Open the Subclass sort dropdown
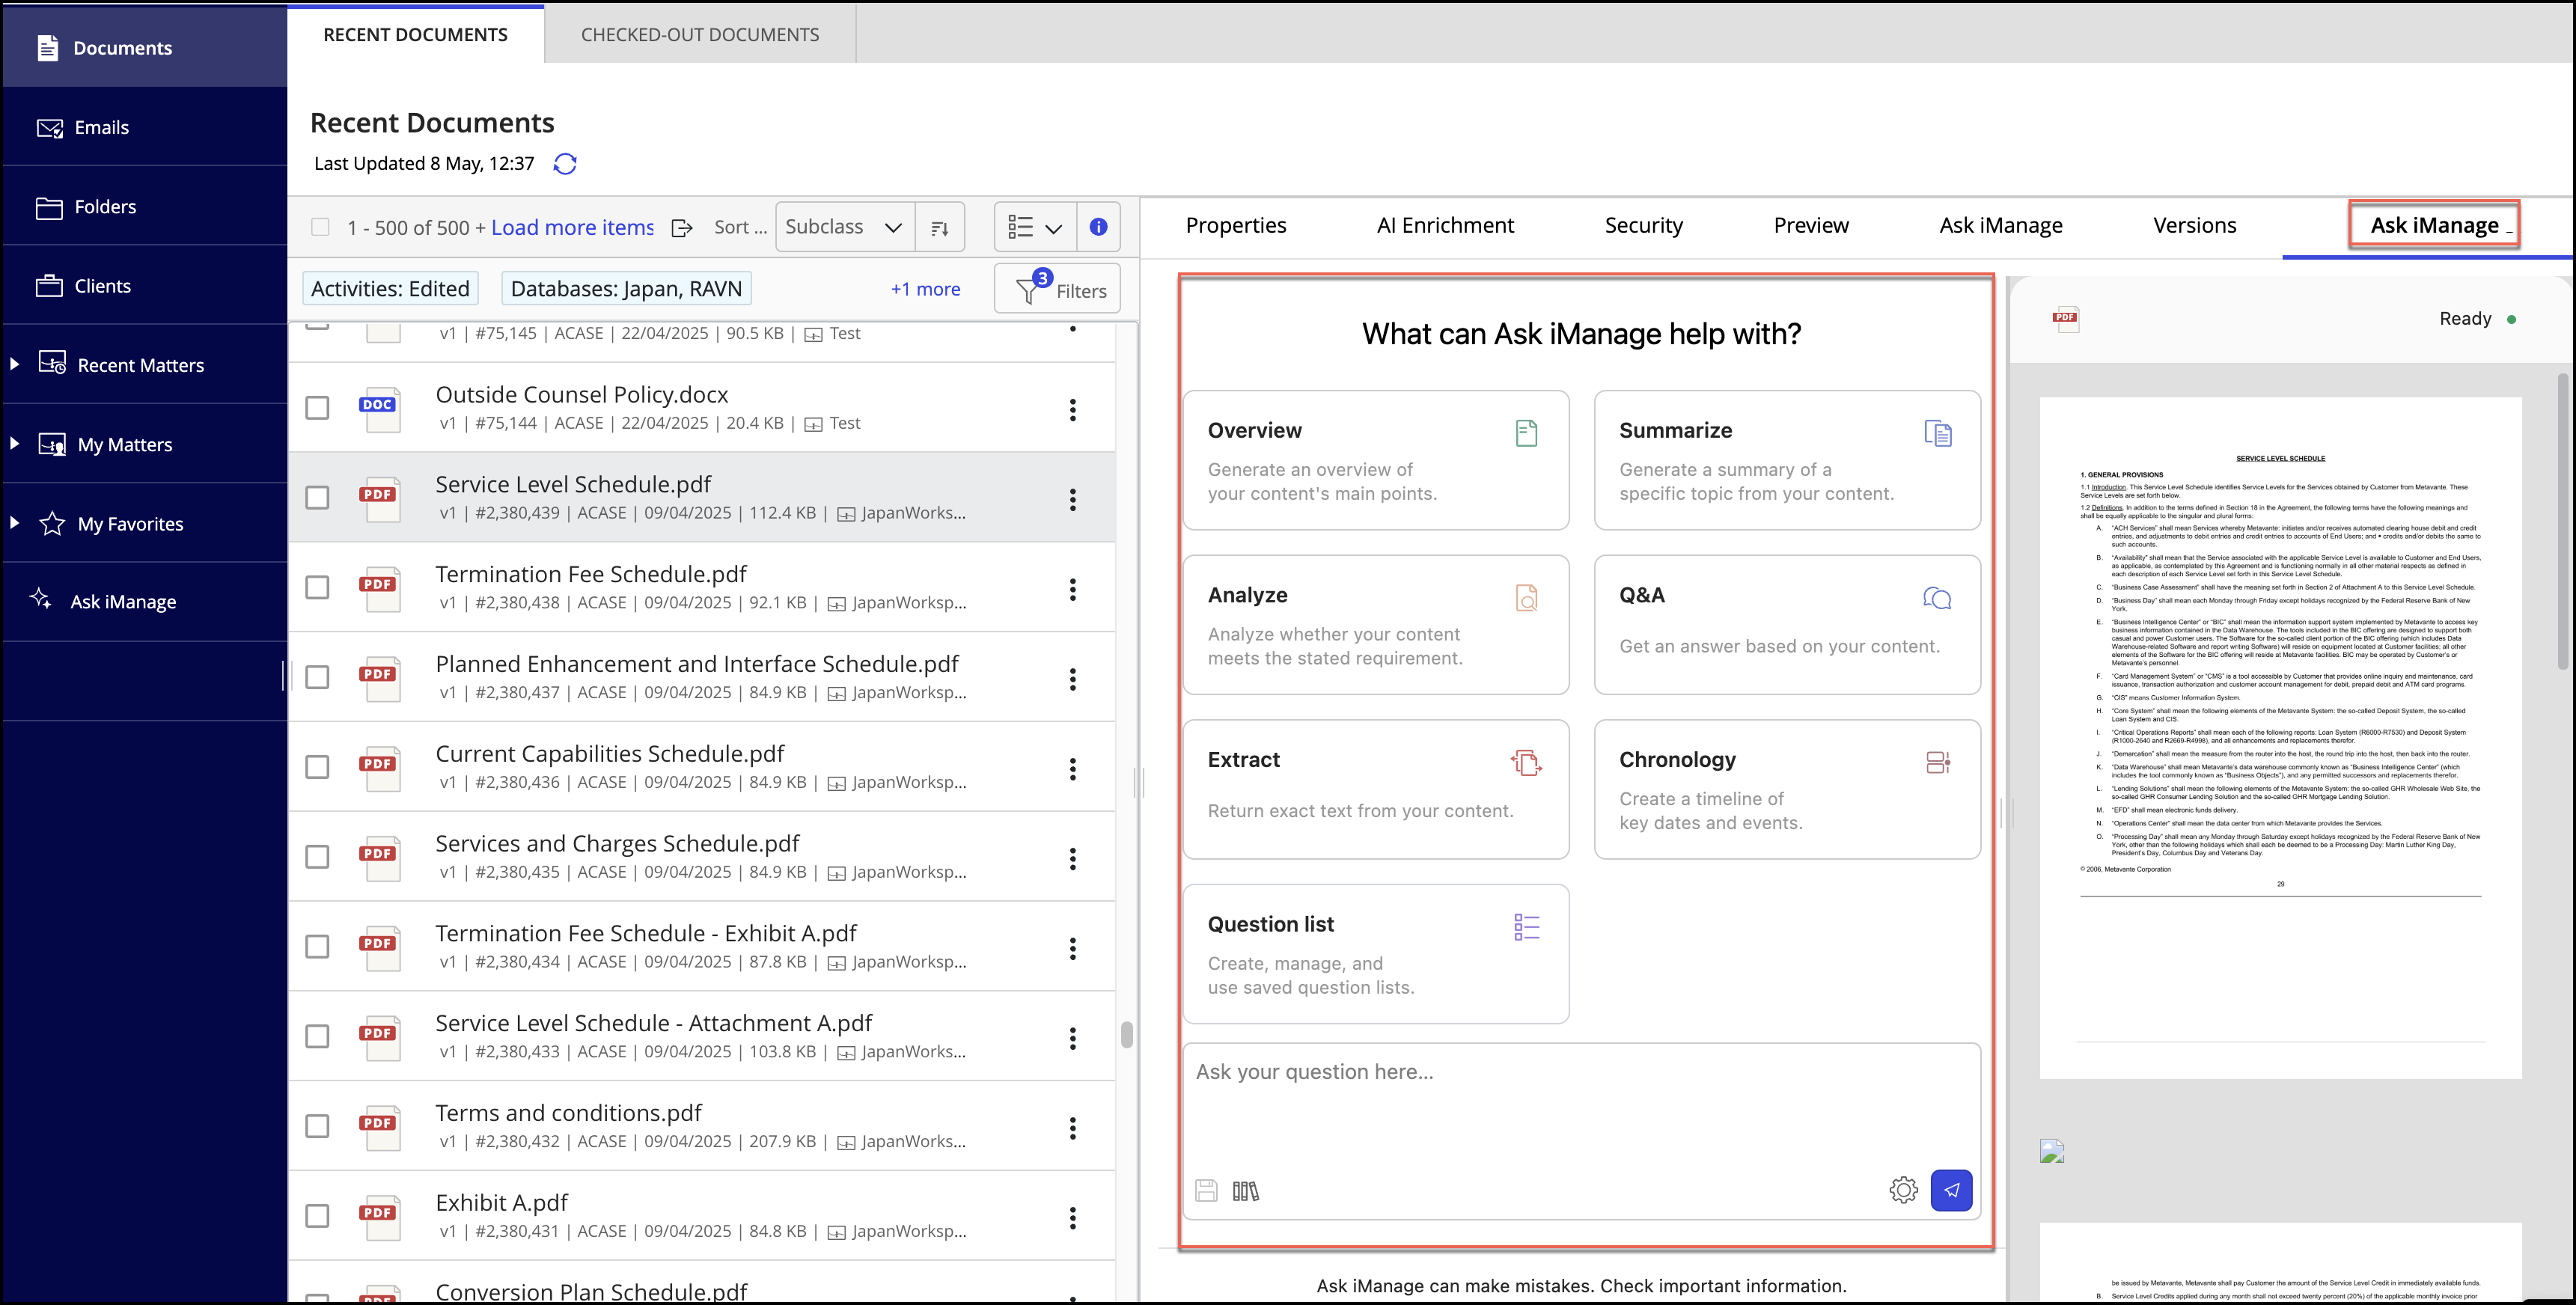Image resolution: width=2576 pixels, height=1305 pixels. tap(843, 227)
